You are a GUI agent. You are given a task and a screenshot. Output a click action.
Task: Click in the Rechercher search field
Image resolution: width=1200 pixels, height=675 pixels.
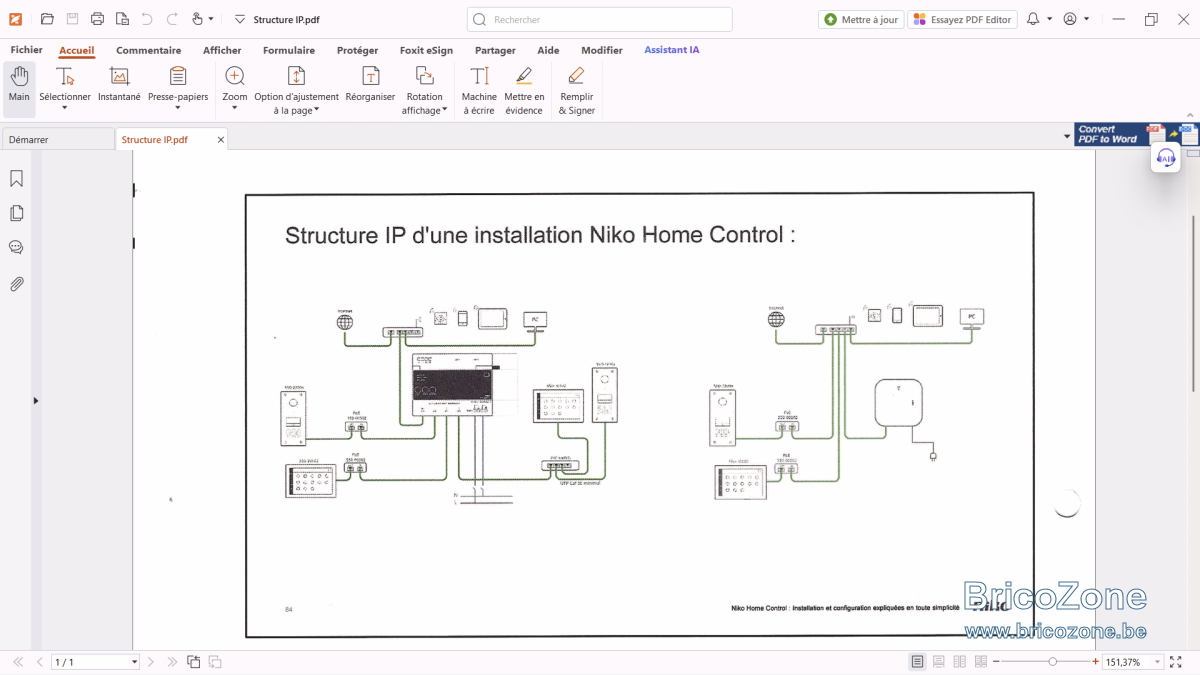599,19
